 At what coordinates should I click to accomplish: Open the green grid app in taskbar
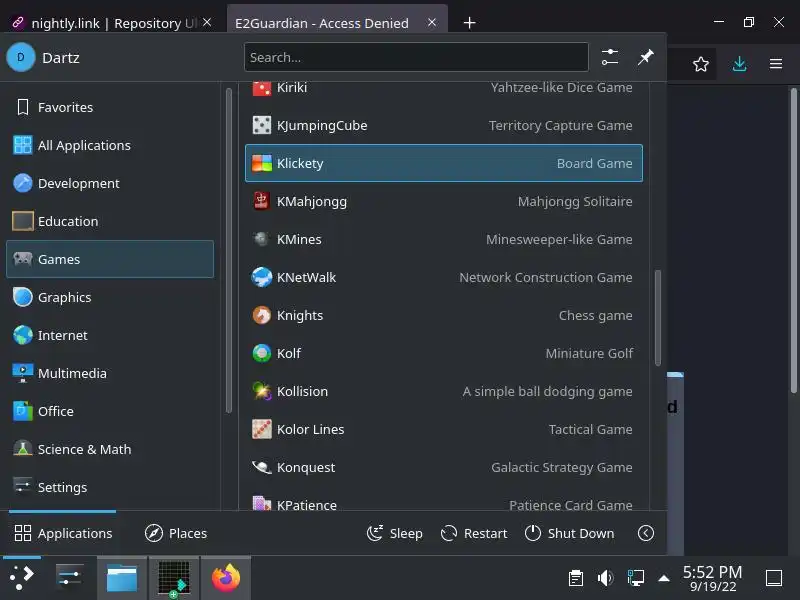[174, 578]
